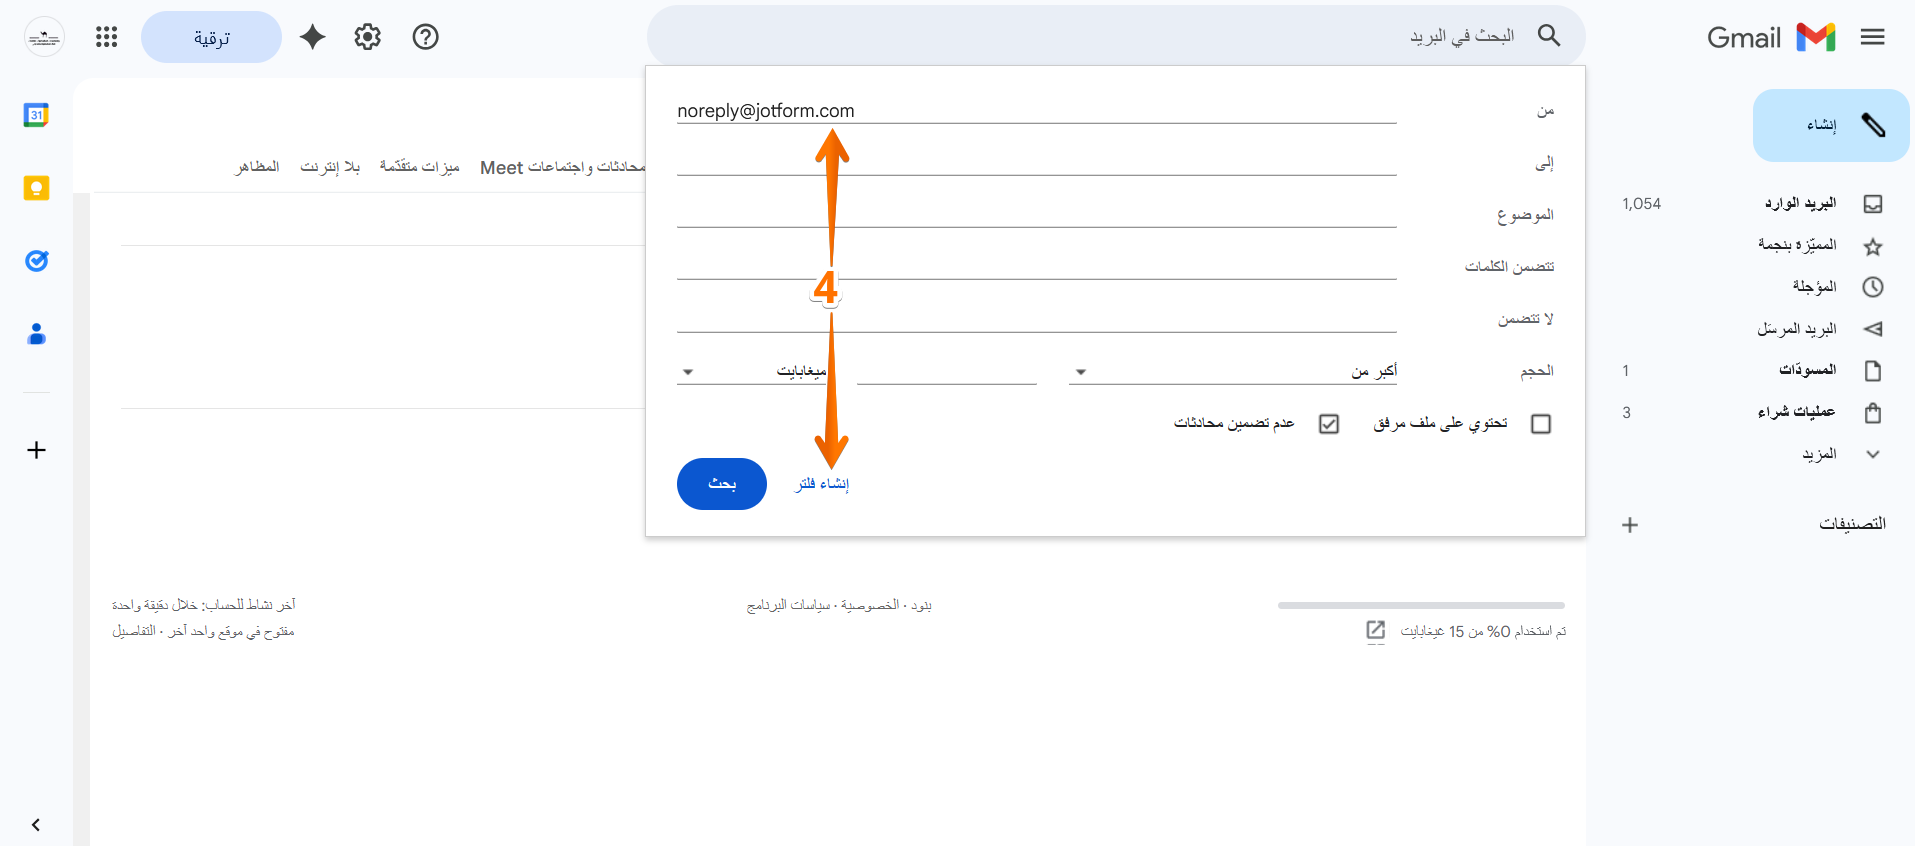1915x846 pixels.
Task: Click the 'التصنيفات' labels heading
Action: click(1852, 524)
